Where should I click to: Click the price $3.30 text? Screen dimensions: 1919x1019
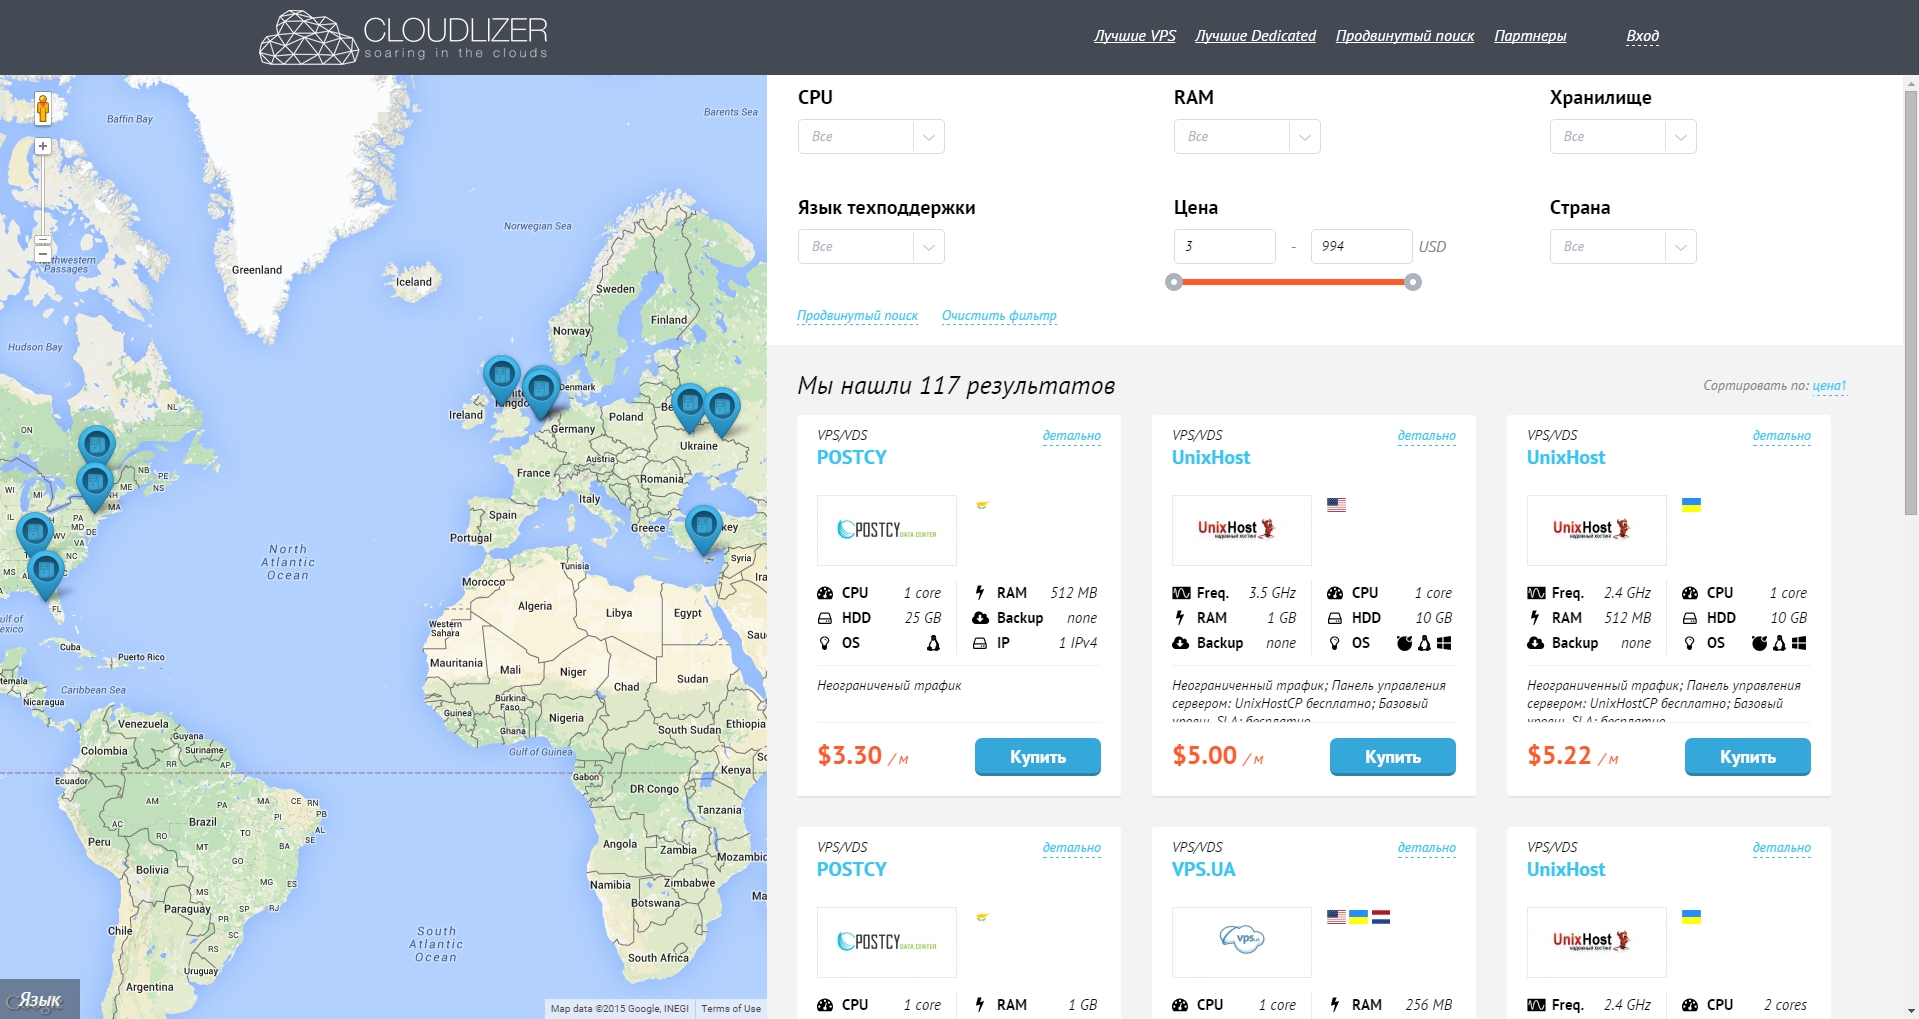[x=850, y=755]
